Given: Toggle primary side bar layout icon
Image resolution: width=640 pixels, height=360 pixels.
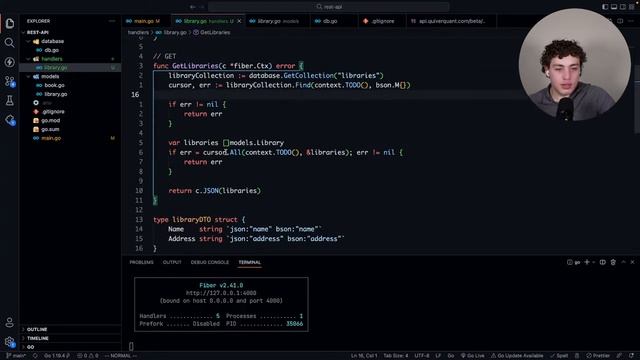Looking at the screenshot, I should 605,7.
